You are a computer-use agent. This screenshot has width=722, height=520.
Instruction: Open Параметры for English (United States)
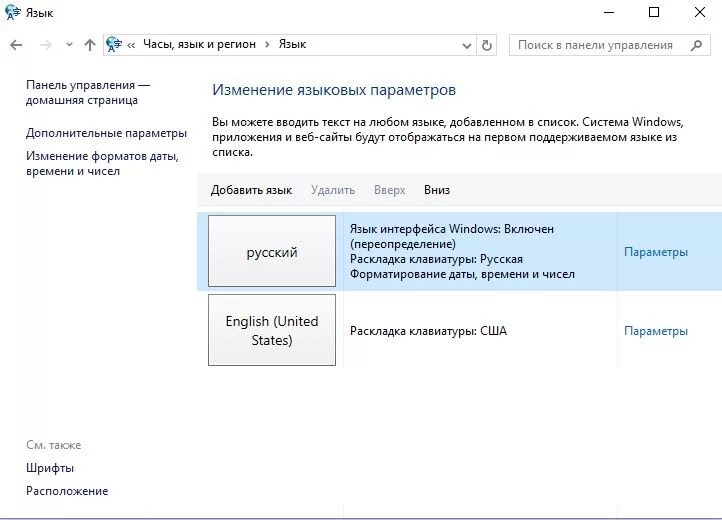coord(656,331)
